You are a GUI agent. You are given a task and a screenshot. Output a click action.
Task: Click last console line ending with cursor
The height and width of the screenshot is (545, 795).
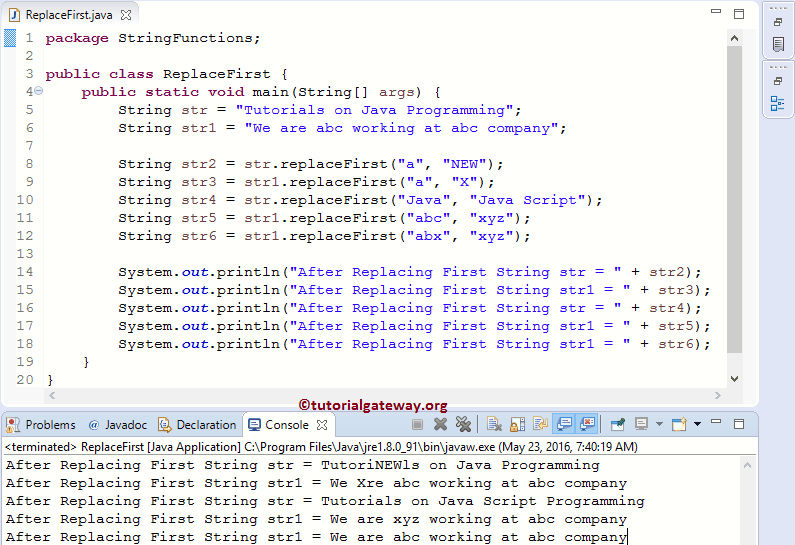[316, 537]
